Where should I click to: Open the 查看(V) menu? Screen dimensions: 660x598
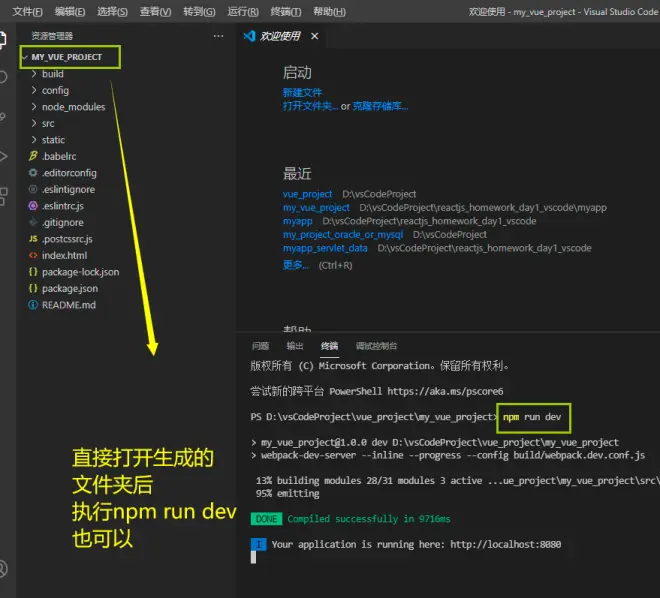click(x=155, y=11)
